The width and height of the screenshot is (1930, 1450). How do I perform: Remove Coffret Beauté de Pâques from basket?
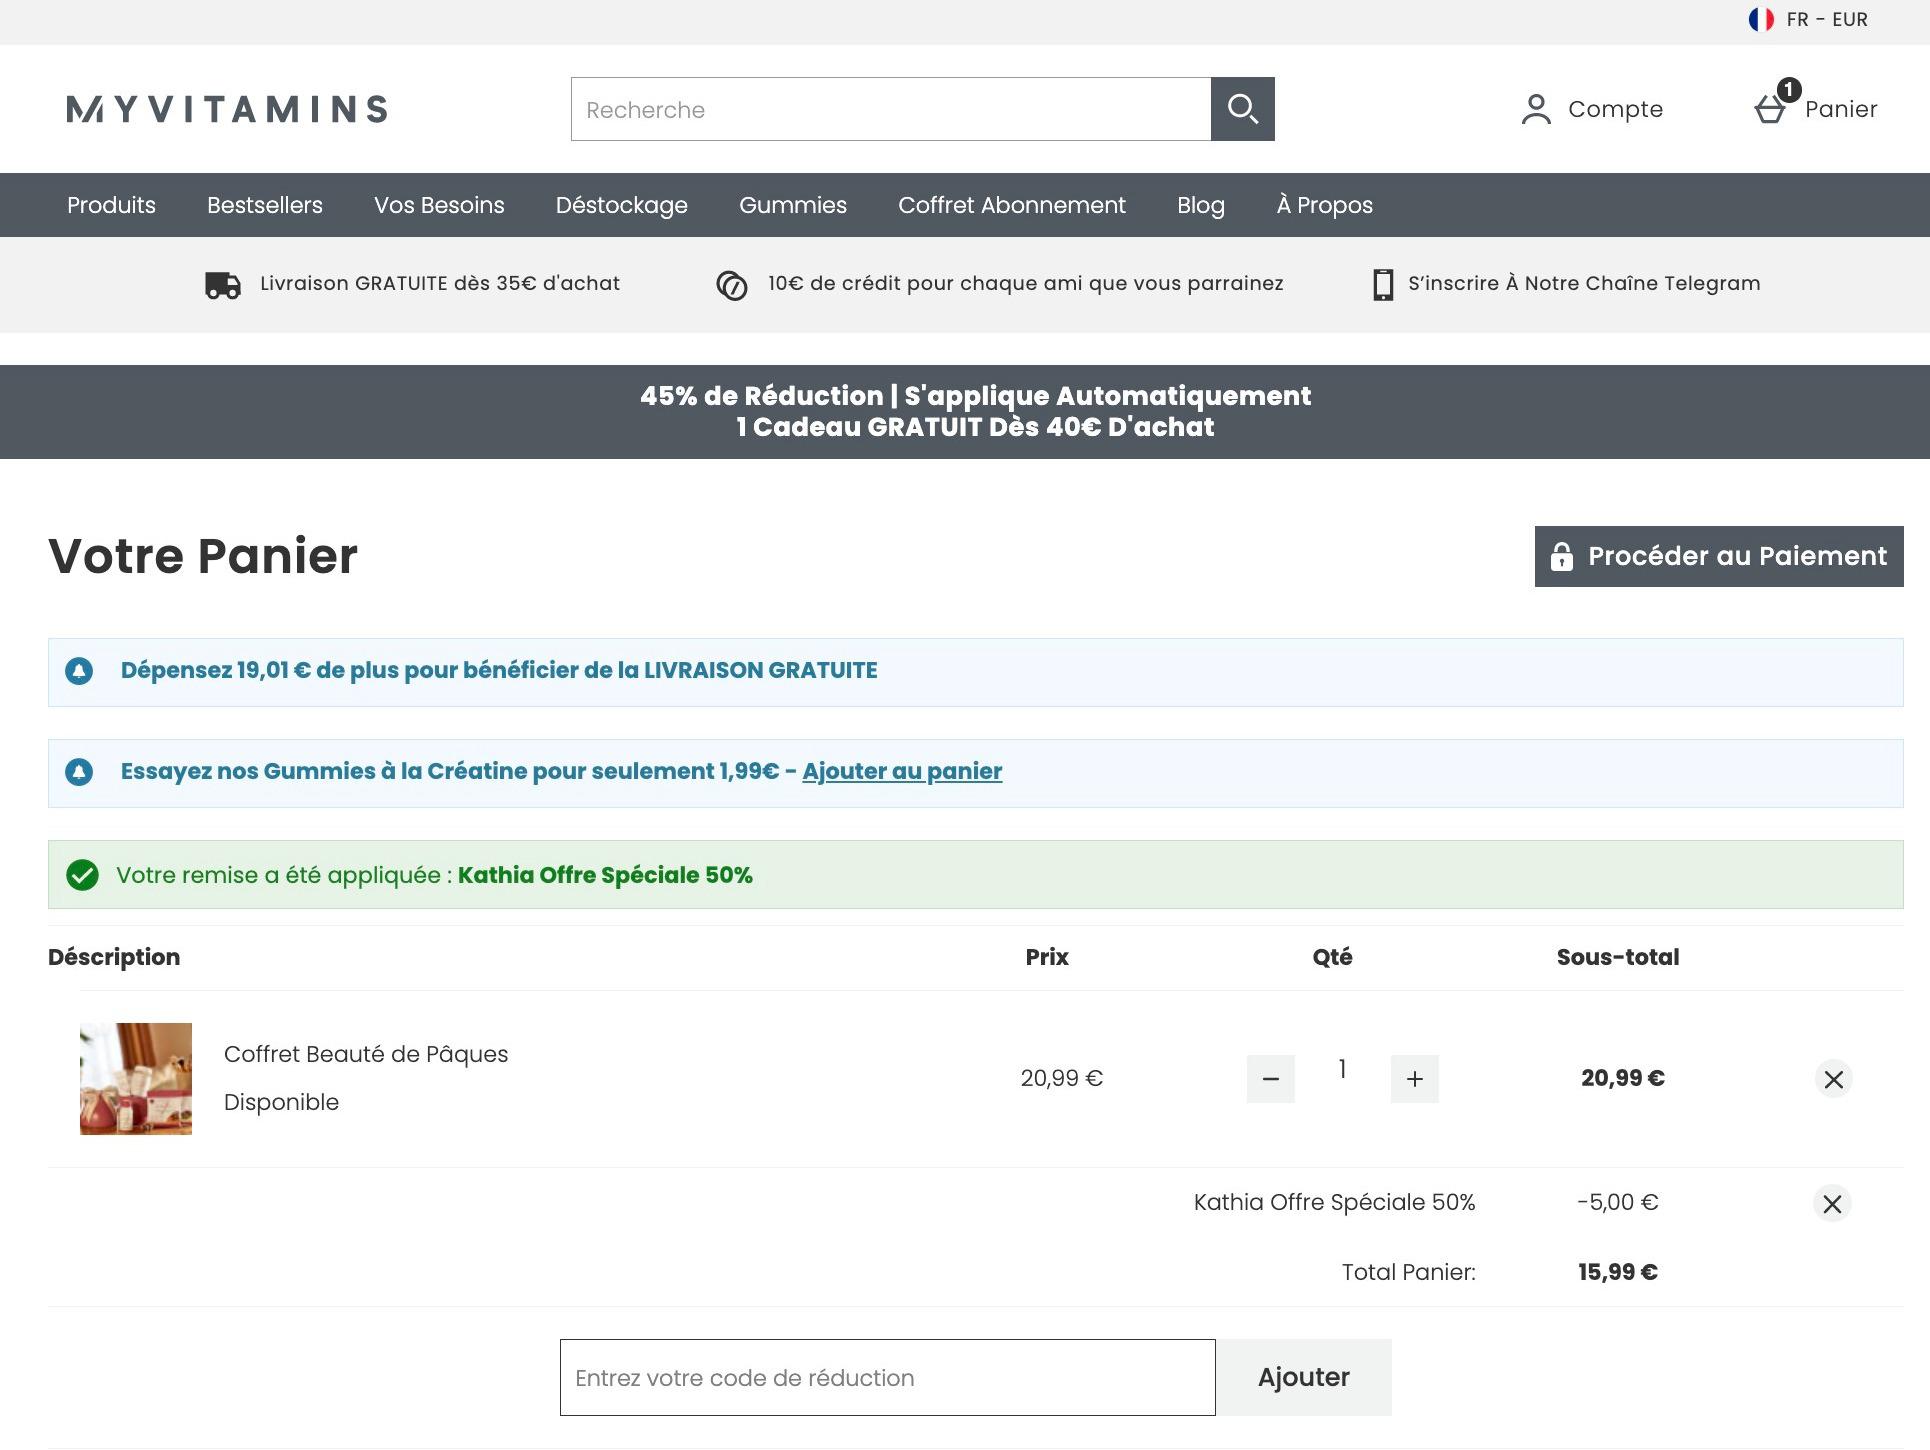[x=1833, y=1079]
